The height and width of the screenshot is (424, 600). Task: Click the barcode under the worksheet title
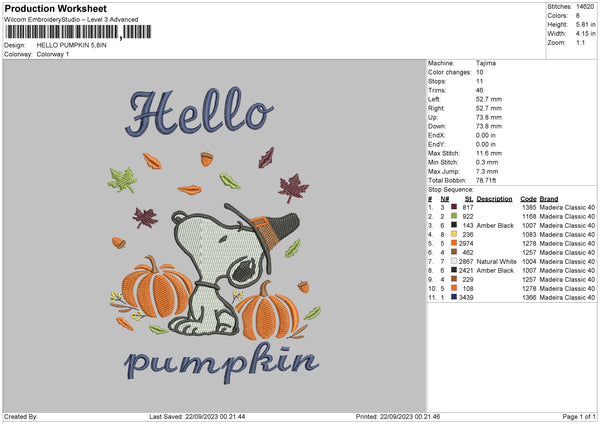tap(78, 32)
